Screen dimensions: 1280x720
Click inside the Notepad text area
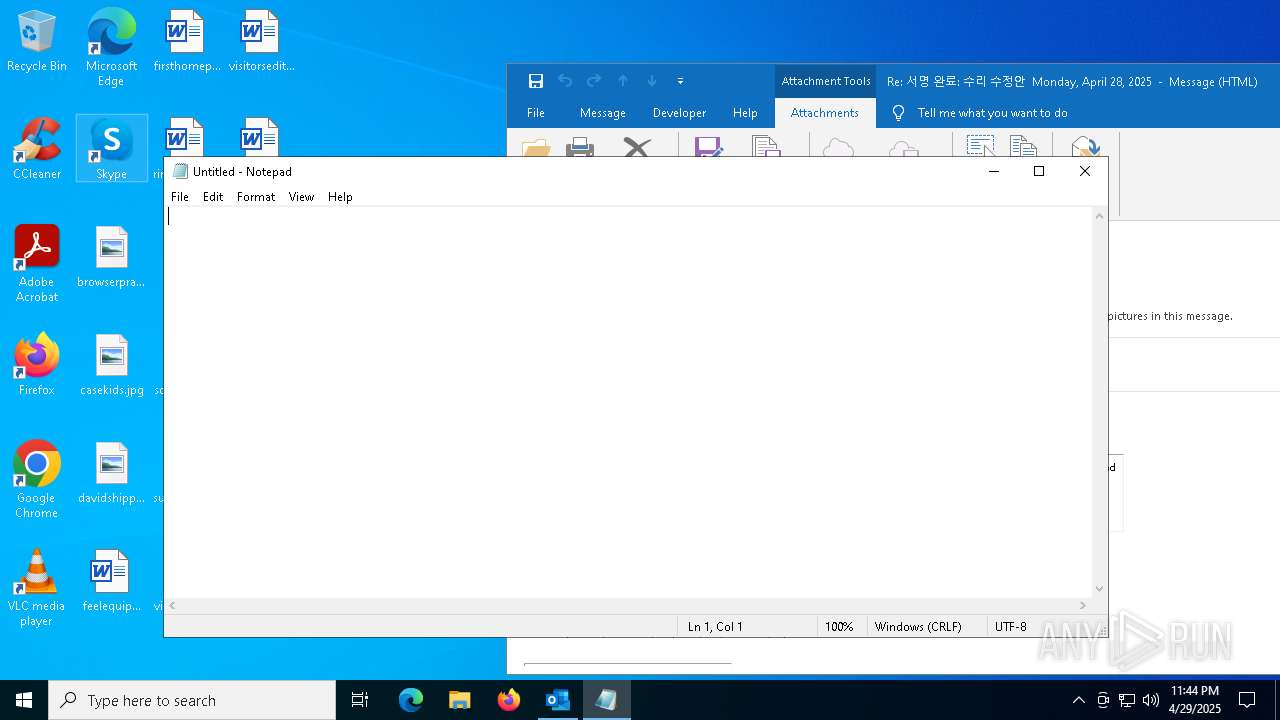point(629,402)
